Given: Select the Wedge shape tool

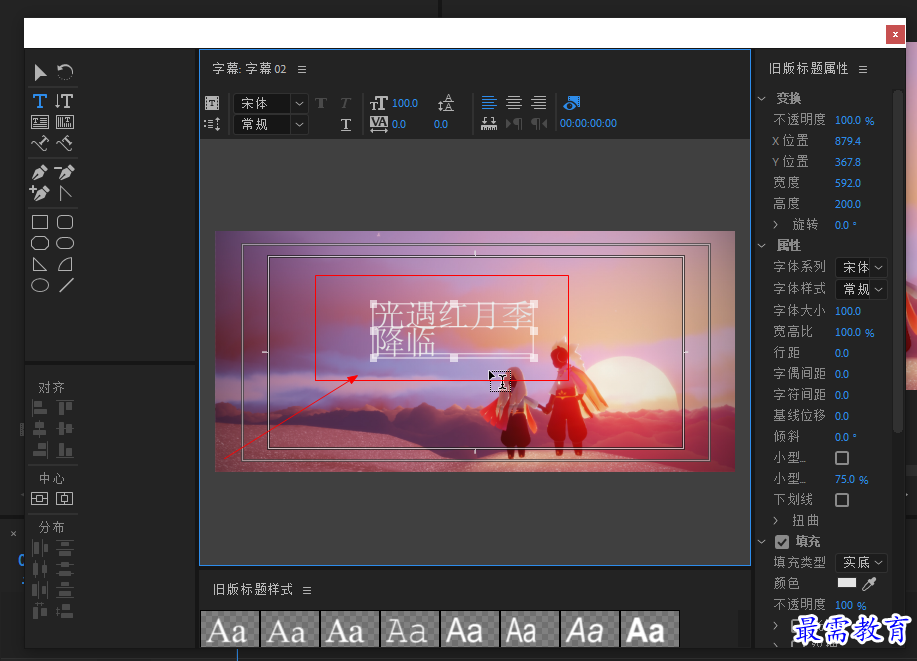Looking at the screenshot, I should pos(40,264).
